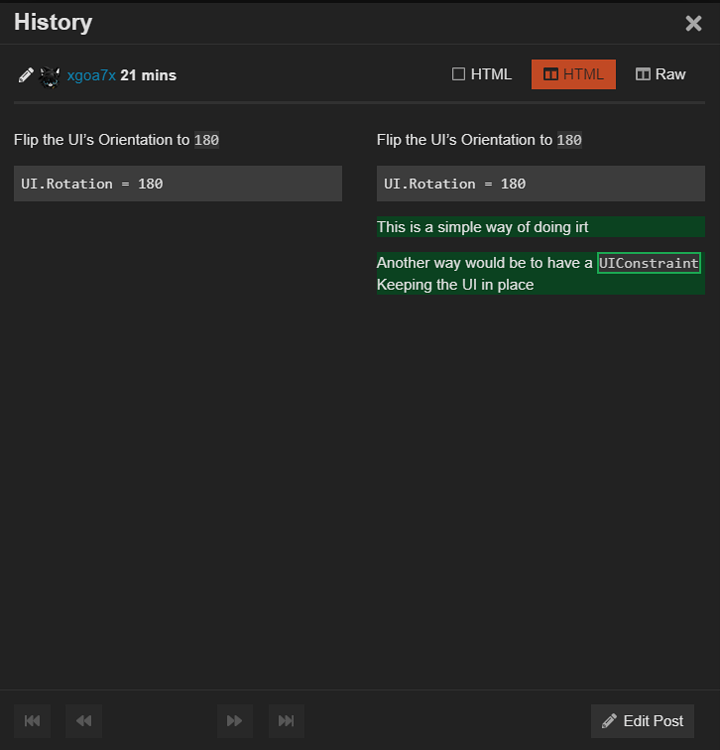Click the inline 180 code in left pane

(206, 141)
